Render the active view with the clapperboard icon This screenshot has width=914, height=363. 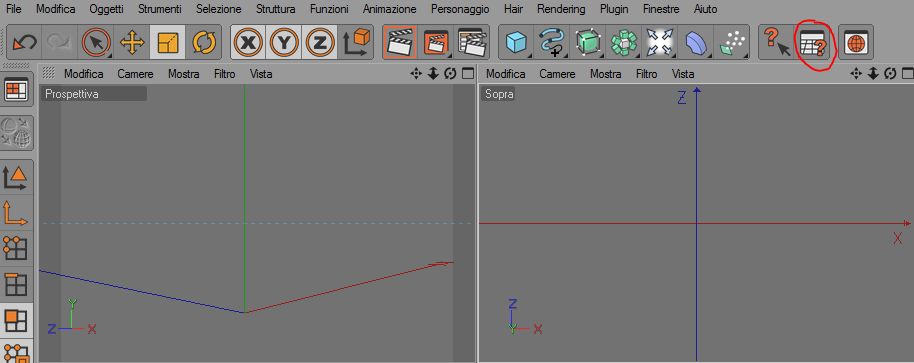click(x=400, y=42)
